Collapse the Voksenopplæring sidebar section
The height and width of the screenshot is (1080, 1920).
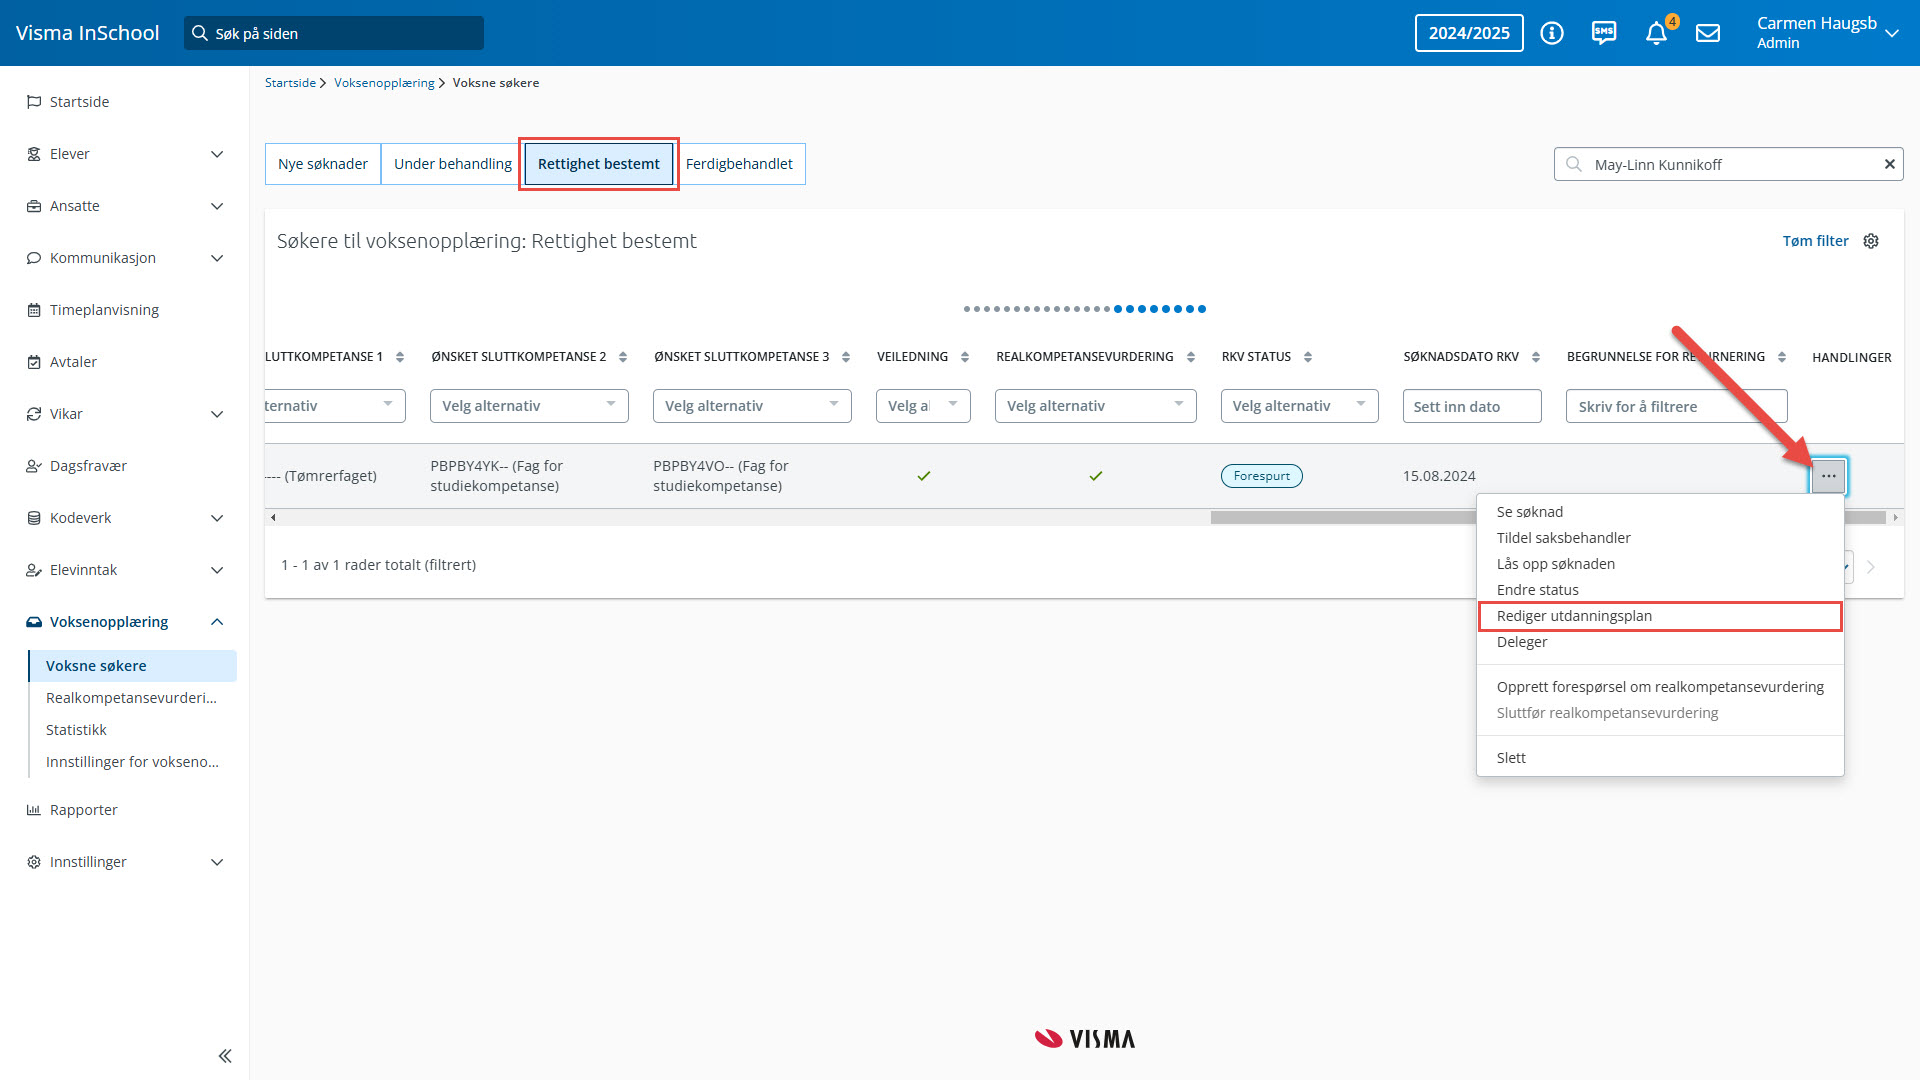[x=217, y=622]
